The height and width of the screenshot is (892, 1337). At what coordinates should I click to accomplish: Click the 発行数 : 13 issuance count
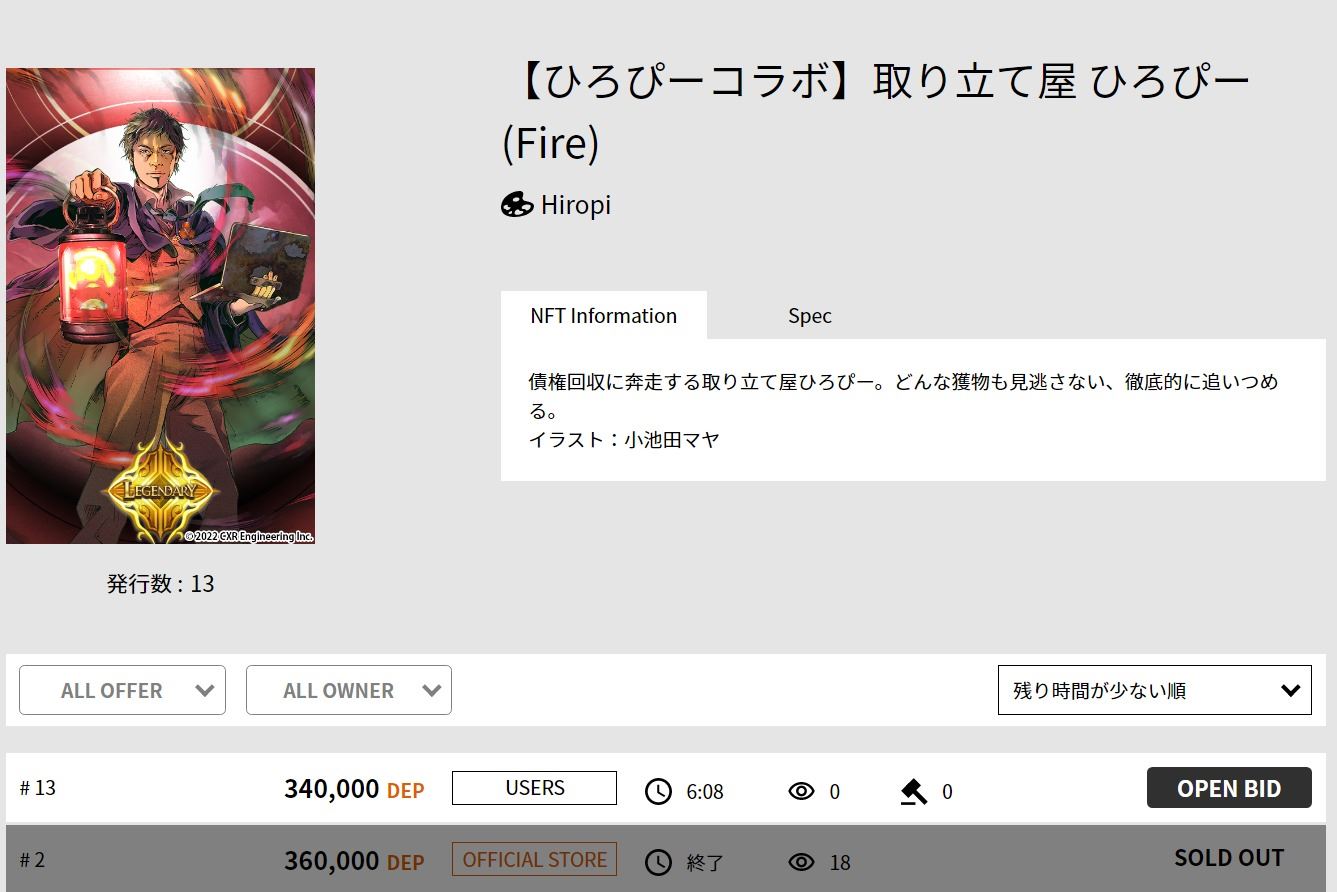coord(160,583)
